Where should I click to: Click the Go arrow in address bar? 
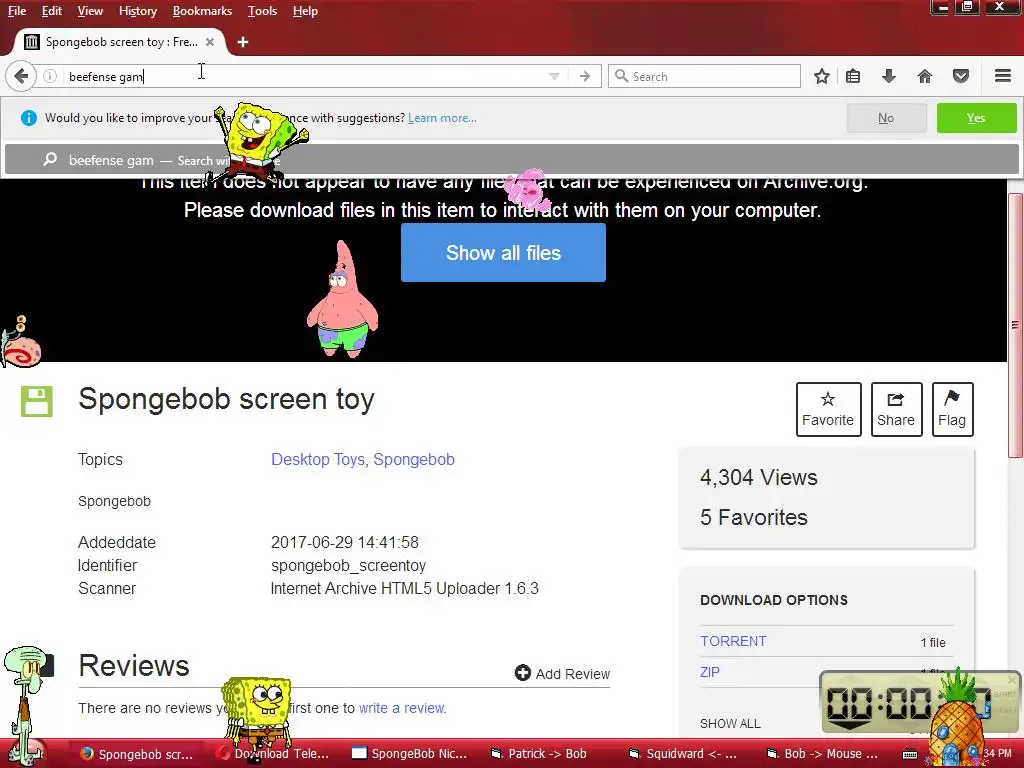[584, 76]
